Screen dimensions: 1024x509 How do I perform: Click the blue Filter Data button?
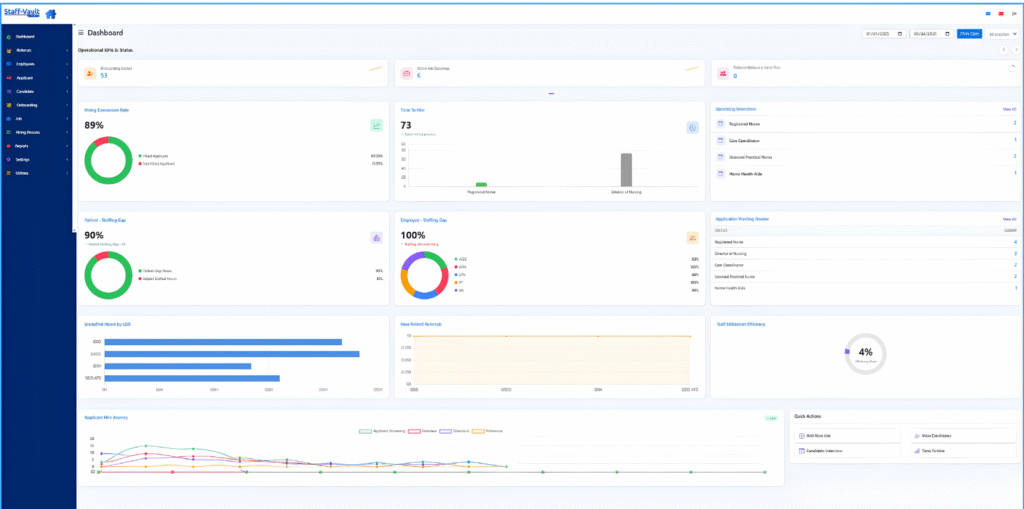click(969, 34)
